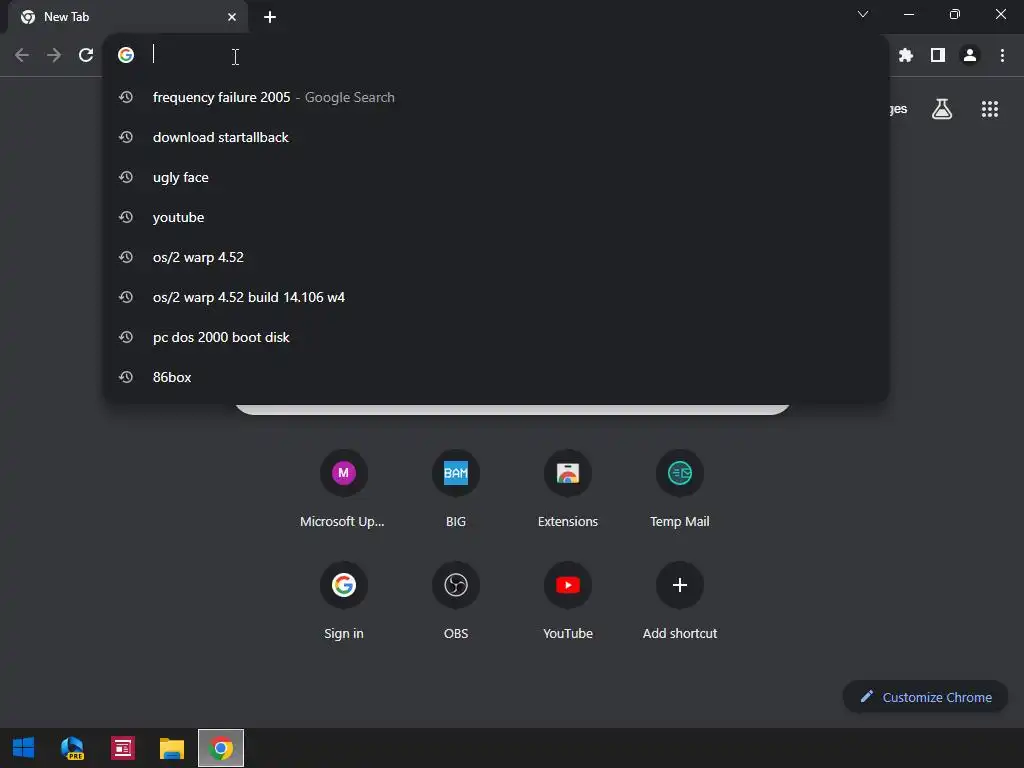Open the profile avatar icon
Image resolution: width=1024 pixels, height=768 pixels.
970,56
